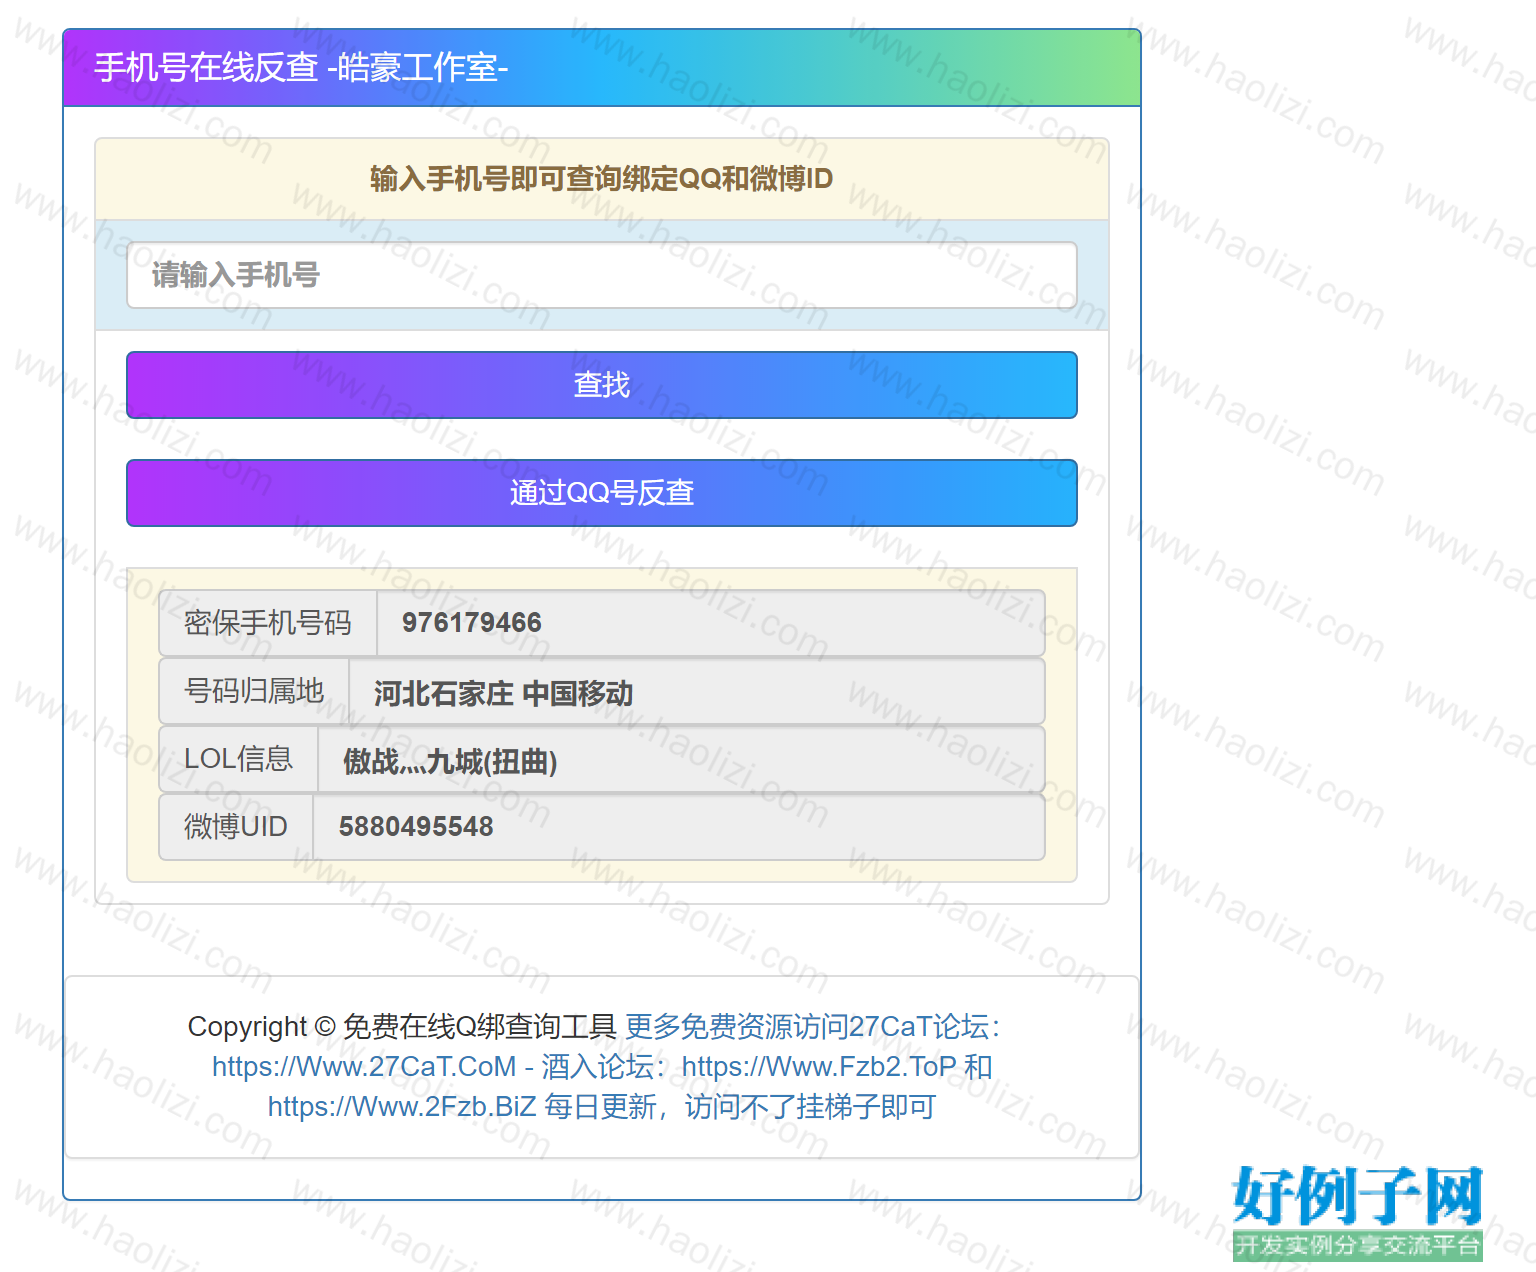
Task: Click the 密保手机号码 label
Action: point(268,623)
